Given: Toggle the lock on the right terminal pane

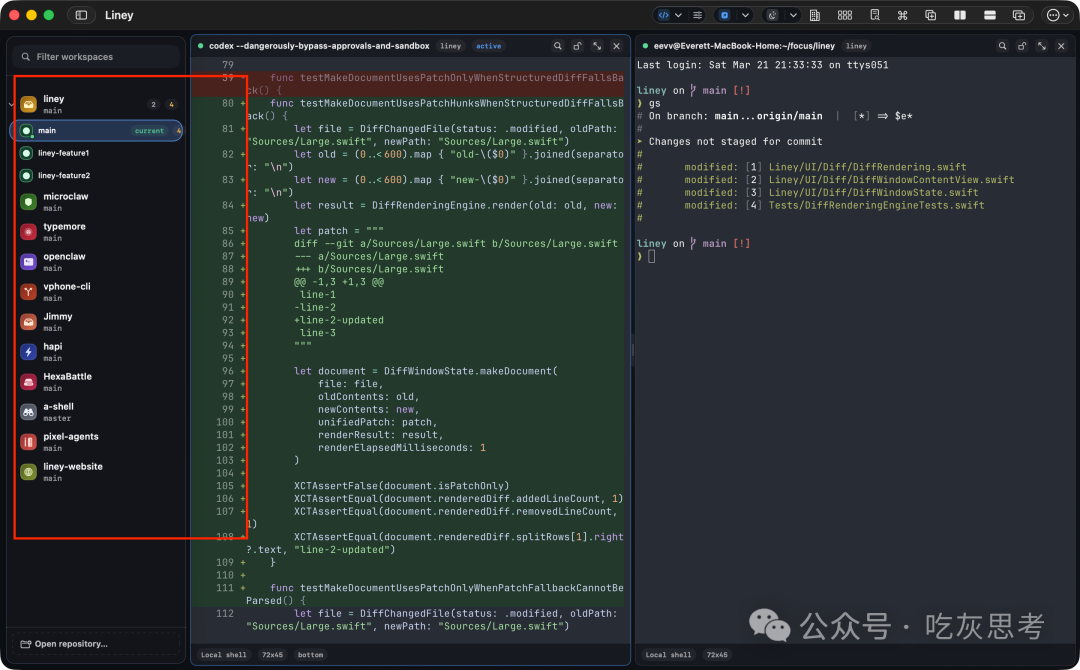Looking at the screenshot, I should click(1021, 46).
